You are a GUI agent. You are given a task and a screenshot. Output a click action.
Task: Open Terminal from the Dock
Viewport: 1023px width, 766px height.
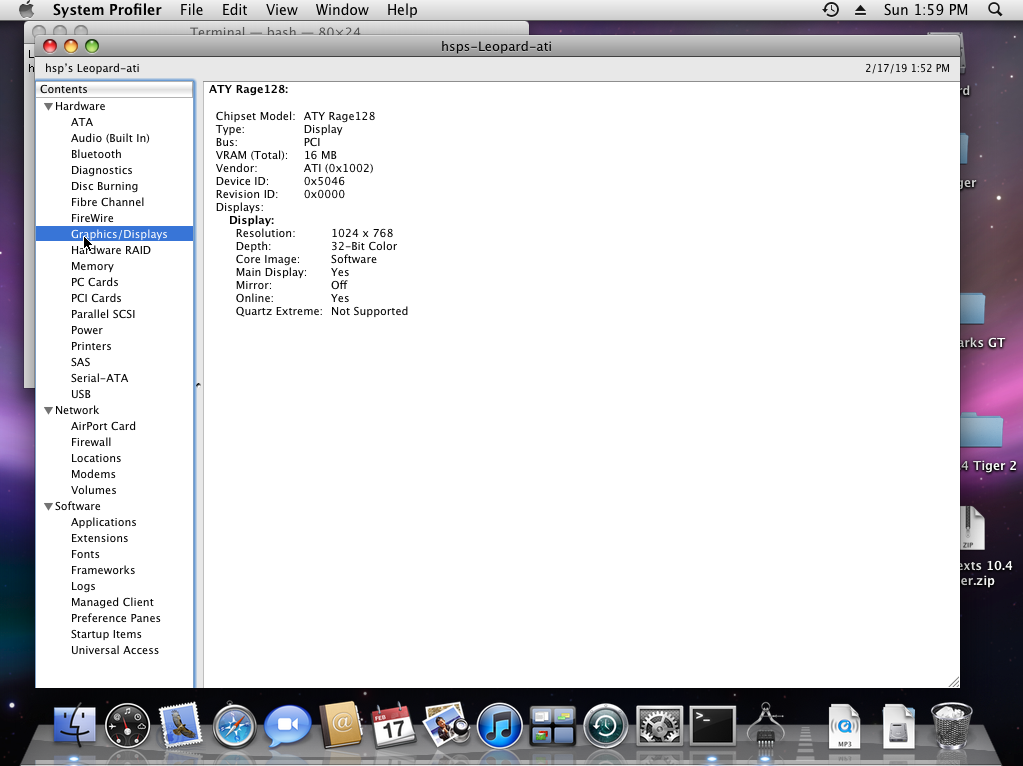click(x=712, y=726)
